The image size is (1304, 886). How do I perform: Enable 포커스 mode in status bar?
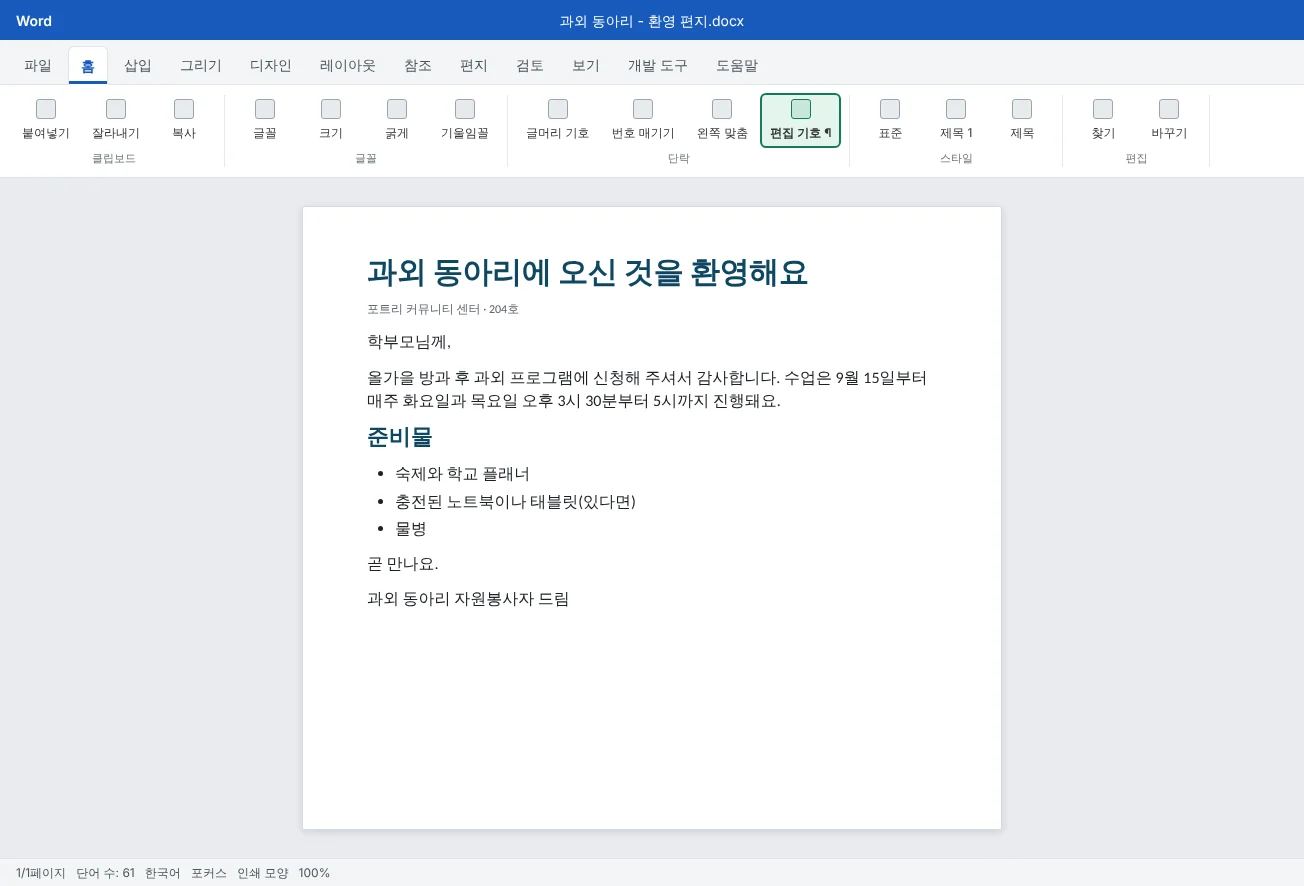click(209, 873)
